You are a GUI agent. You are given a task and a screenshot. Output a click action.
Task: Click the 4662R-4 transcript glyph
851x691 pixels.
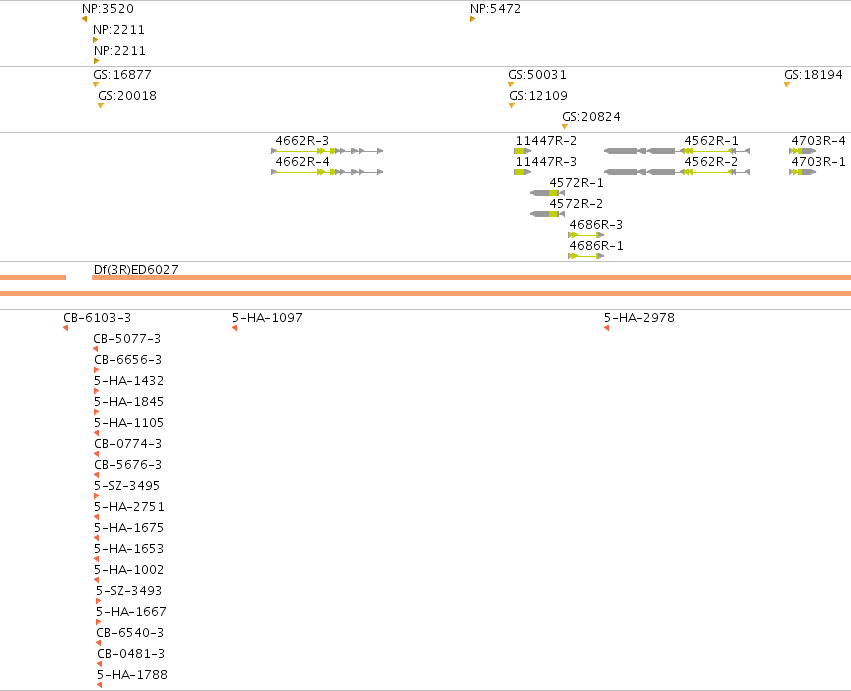click(327, 172)
